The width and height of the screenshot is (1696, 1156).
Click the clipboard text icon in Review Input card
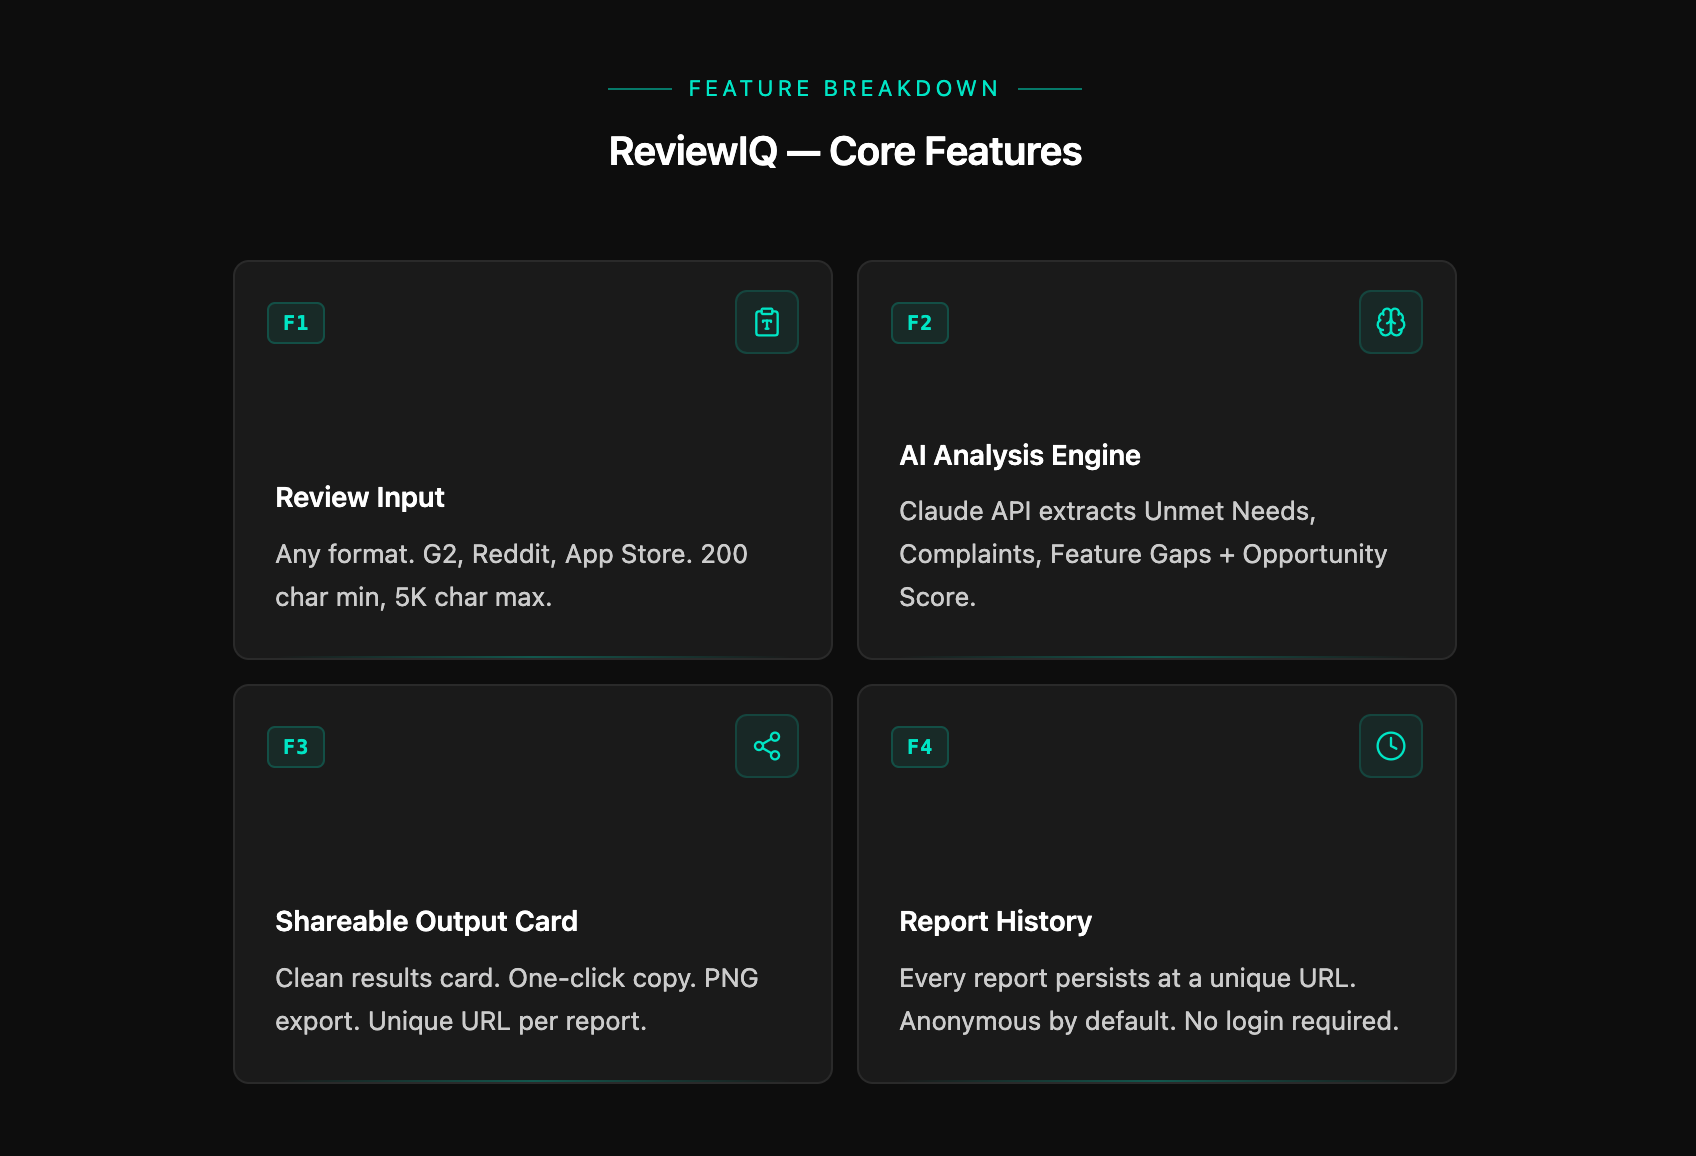[x=767, y=322]
